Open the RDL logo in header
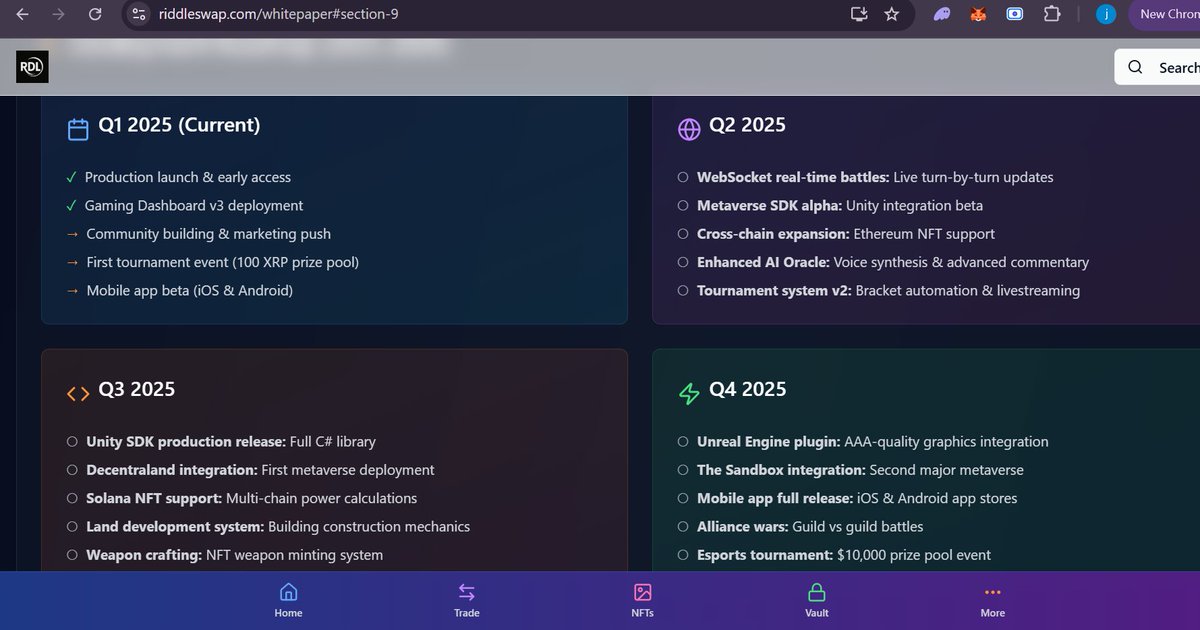This screenshot has width=1200, height=630. tap(32, 67)
